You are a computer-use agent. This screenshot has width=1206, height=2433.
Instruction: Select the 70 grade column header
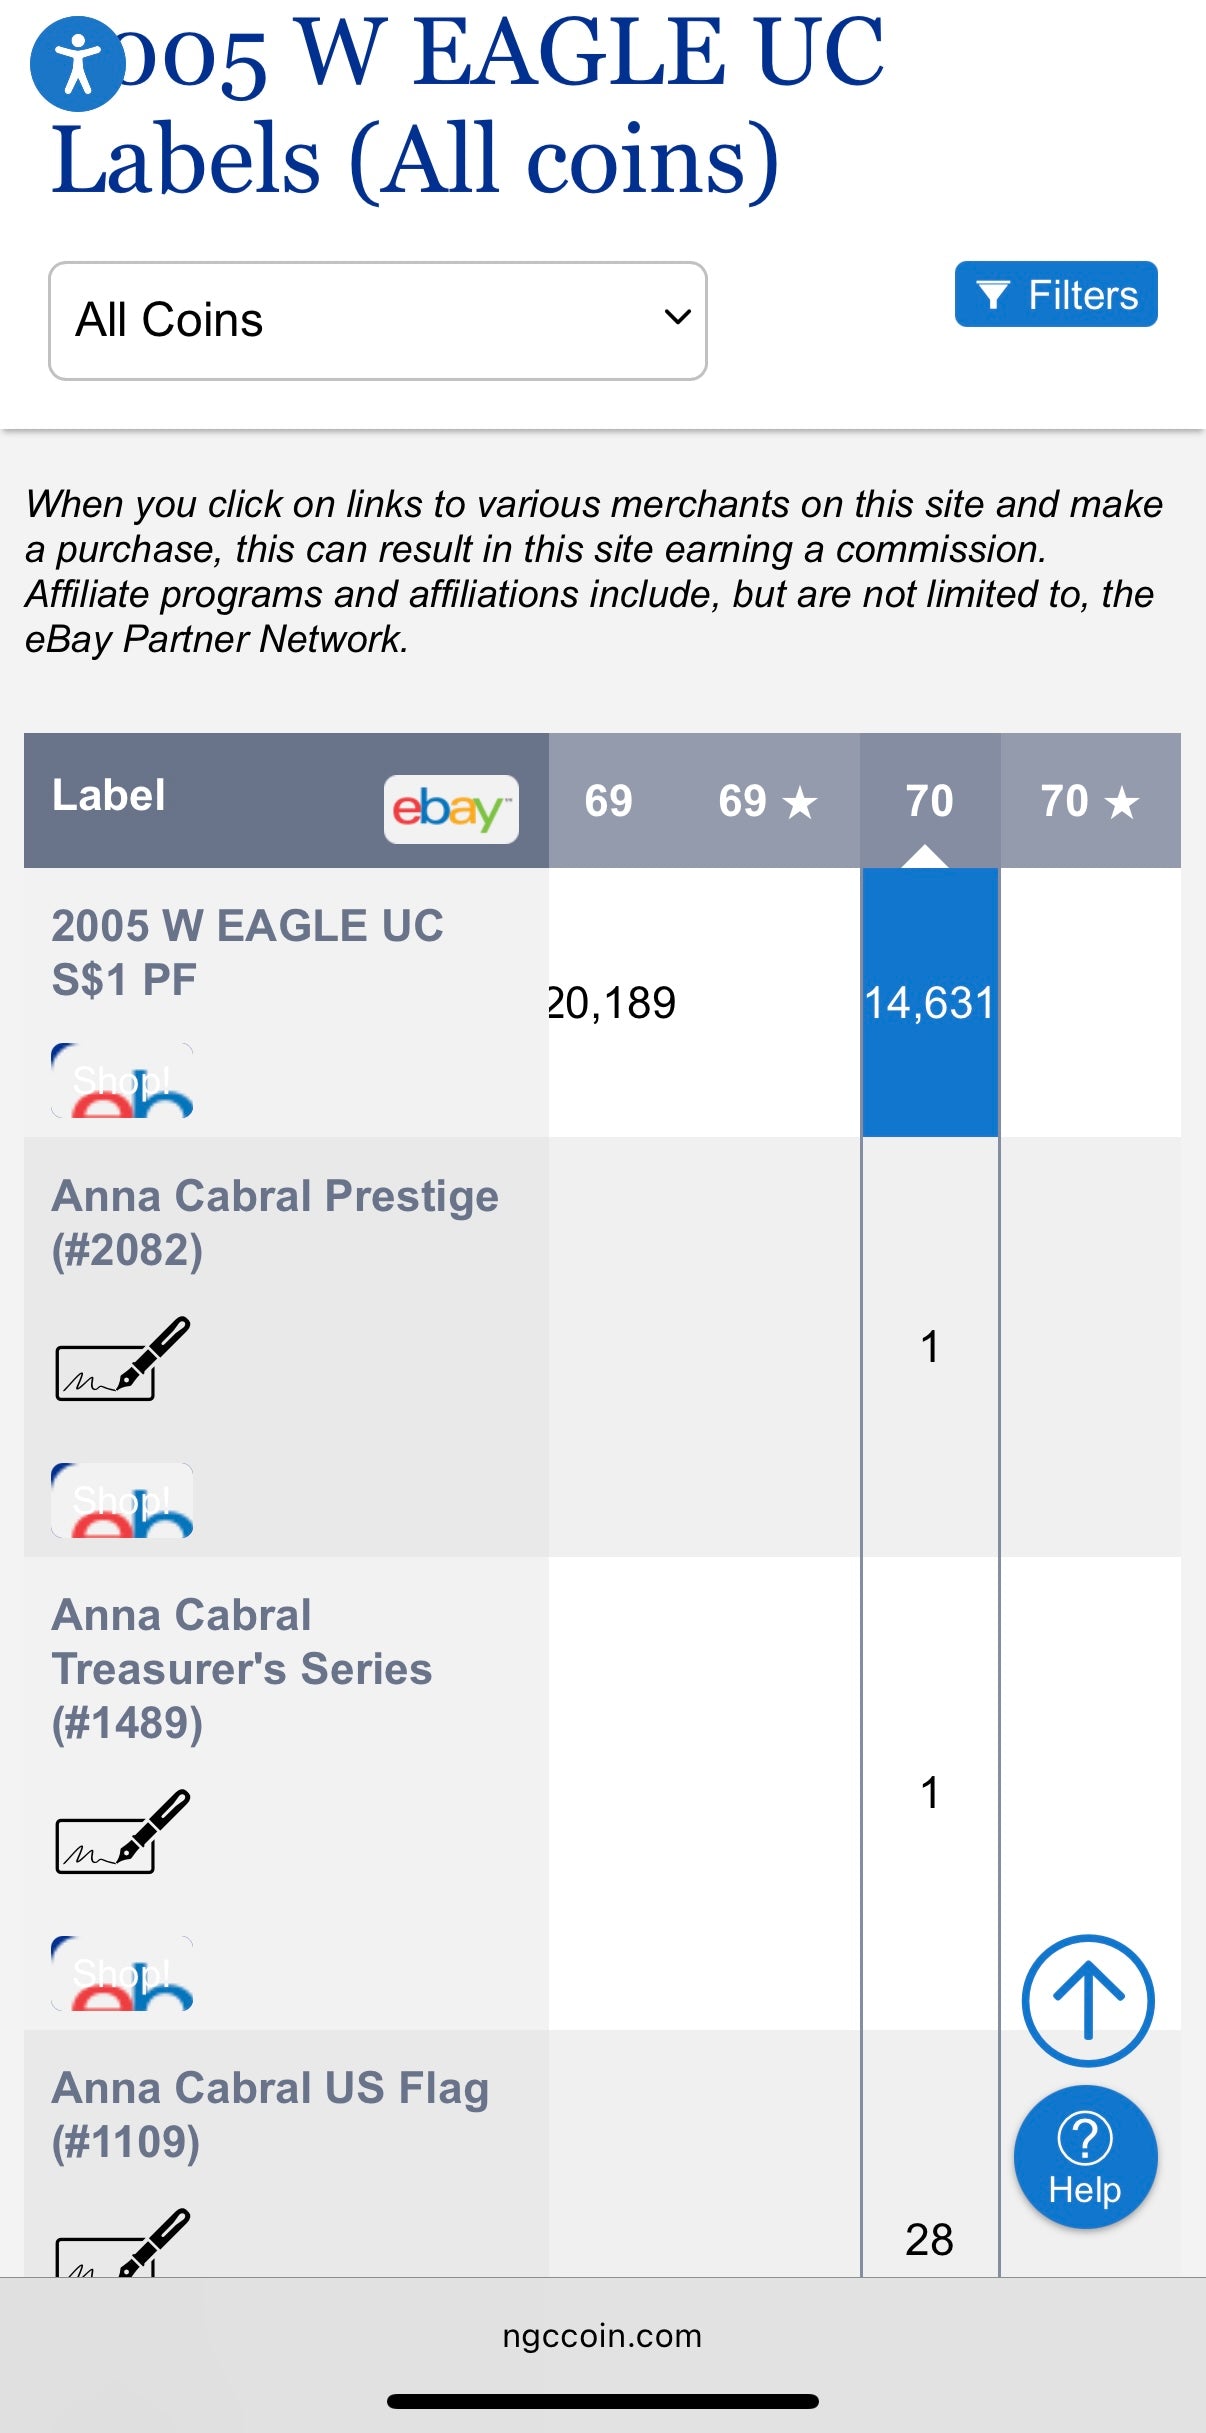(x=929, y=801)
